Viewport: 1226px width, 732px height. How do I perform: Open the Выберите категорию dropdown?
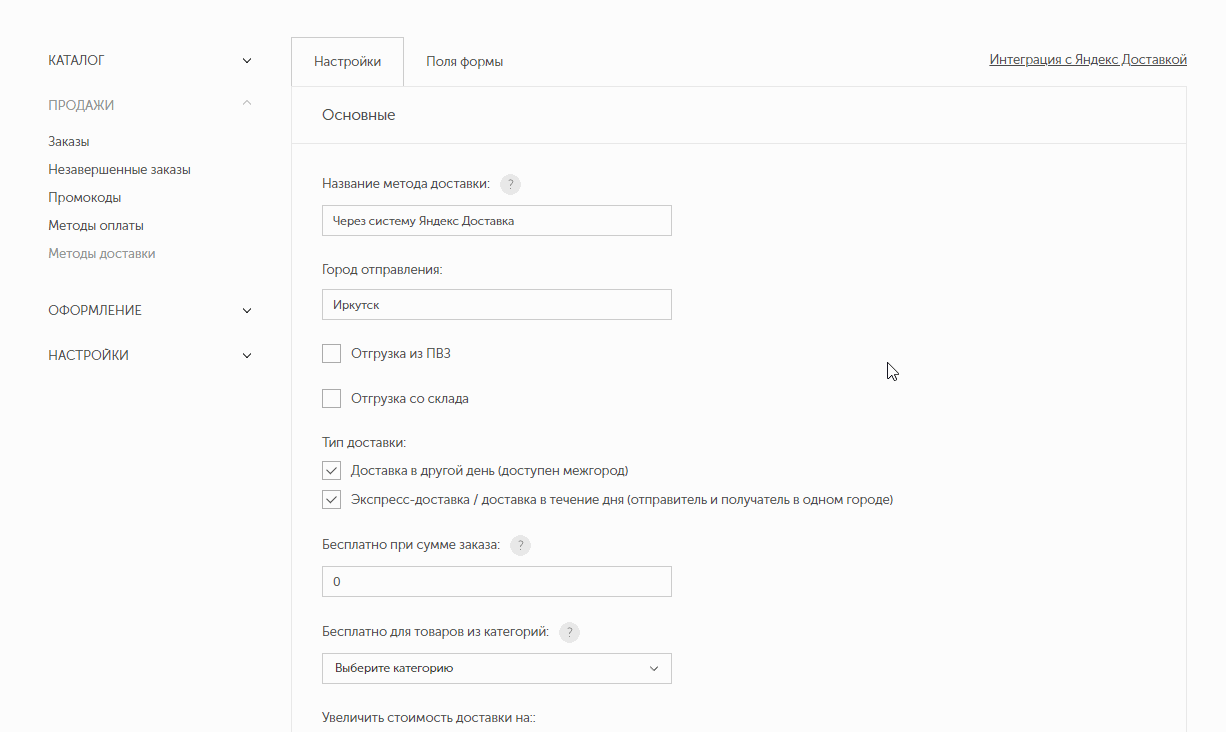coord(496,668)
